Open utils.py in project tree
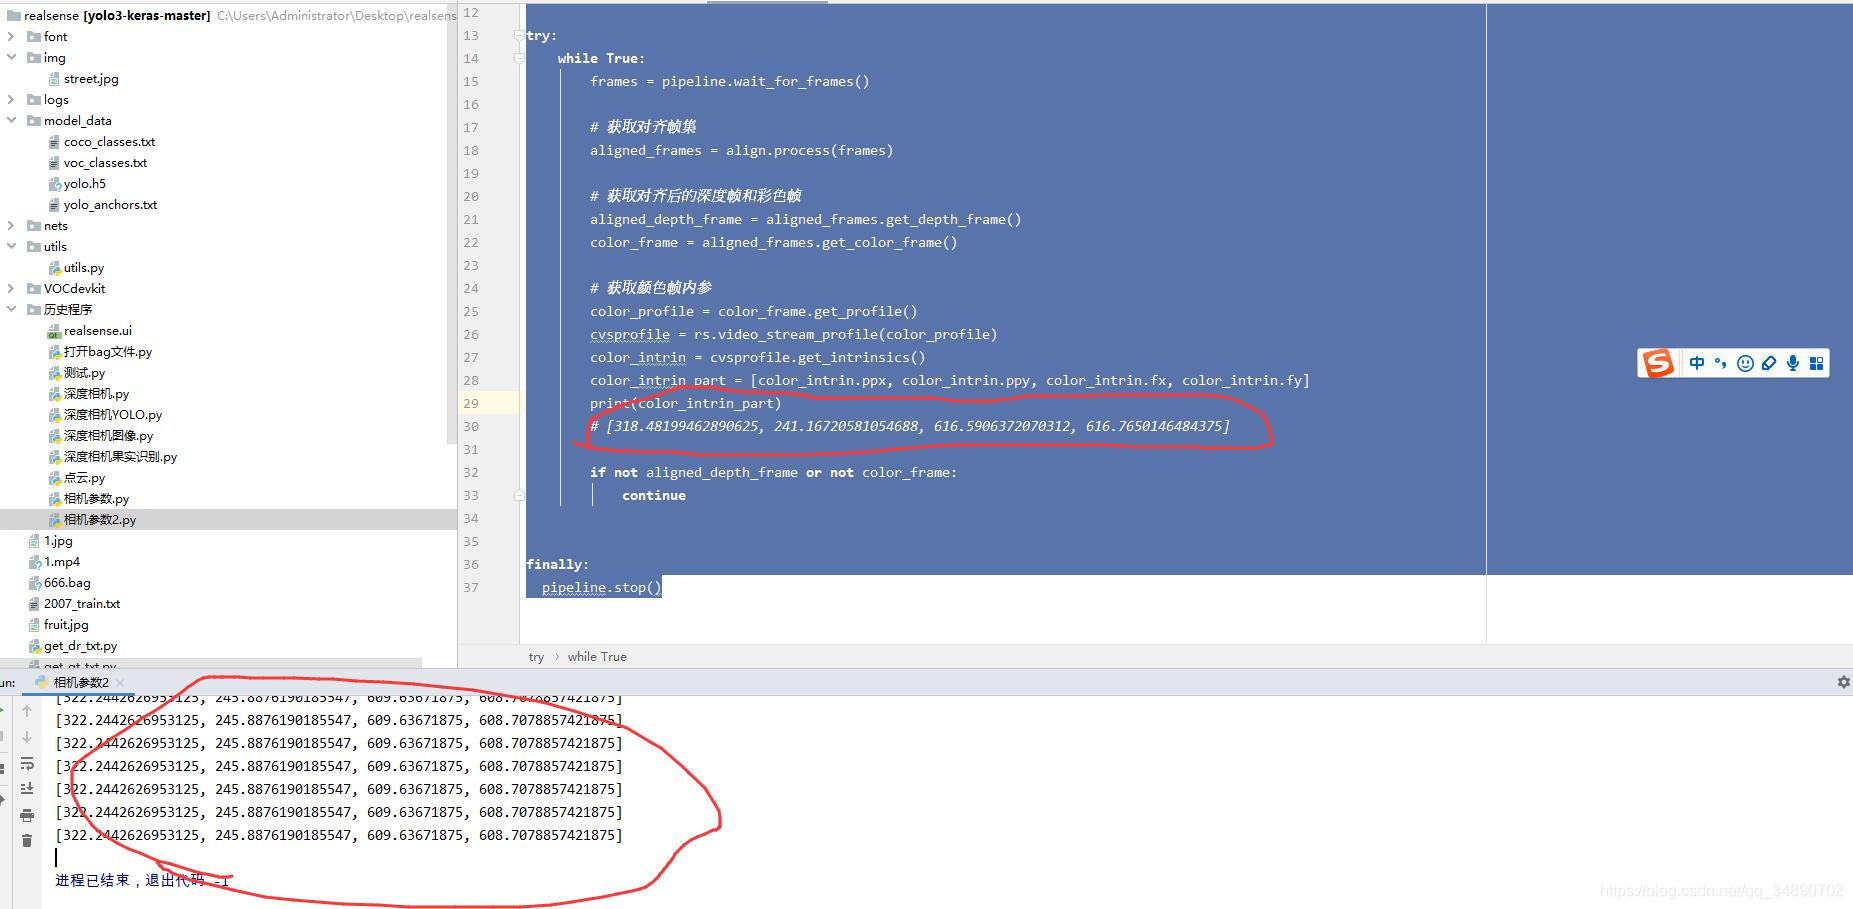Viewport: 1853px width, 909px height. point(84,267)
